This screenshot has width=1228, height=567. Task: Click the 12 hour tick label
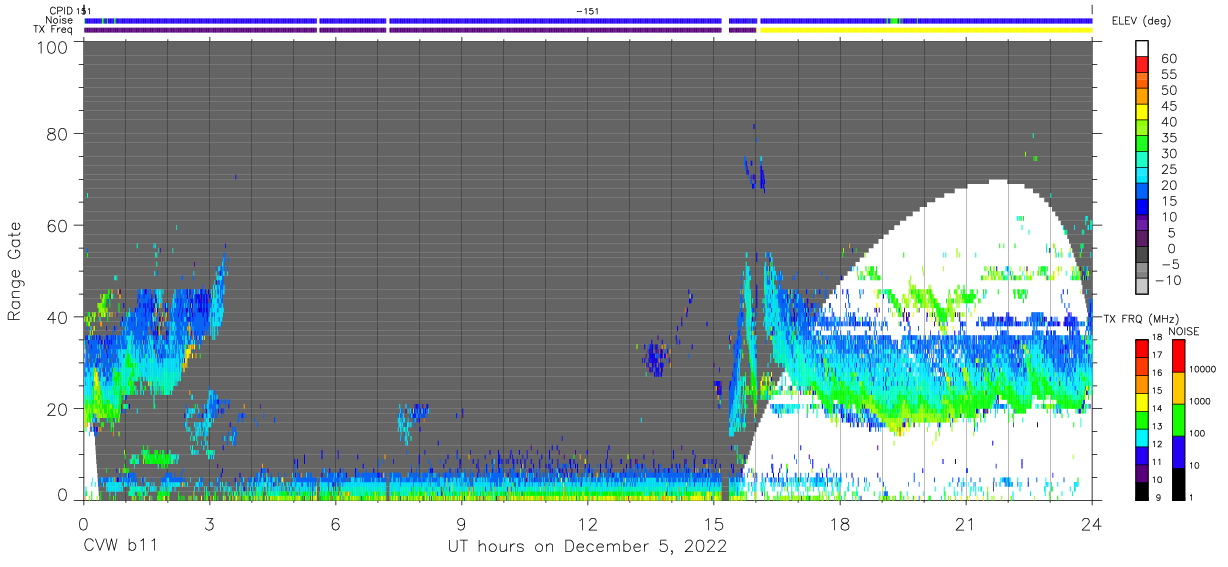point(587,523)
